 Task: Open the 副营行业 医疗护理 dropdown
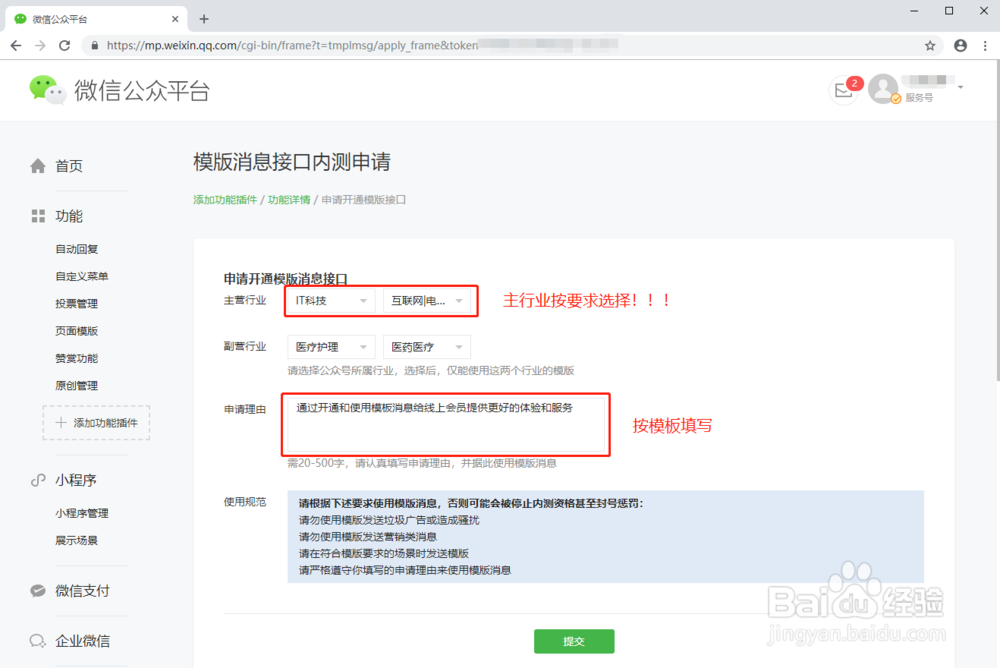[x=331, y=346]
